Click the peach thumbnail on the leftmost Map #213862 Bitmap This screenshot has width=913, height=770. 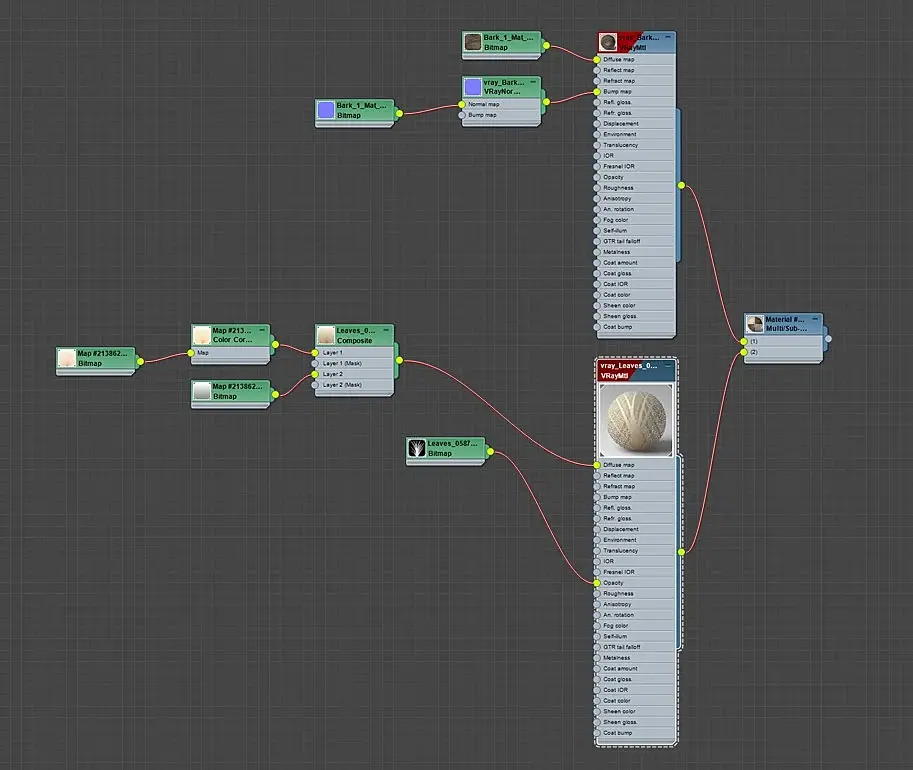67,358
